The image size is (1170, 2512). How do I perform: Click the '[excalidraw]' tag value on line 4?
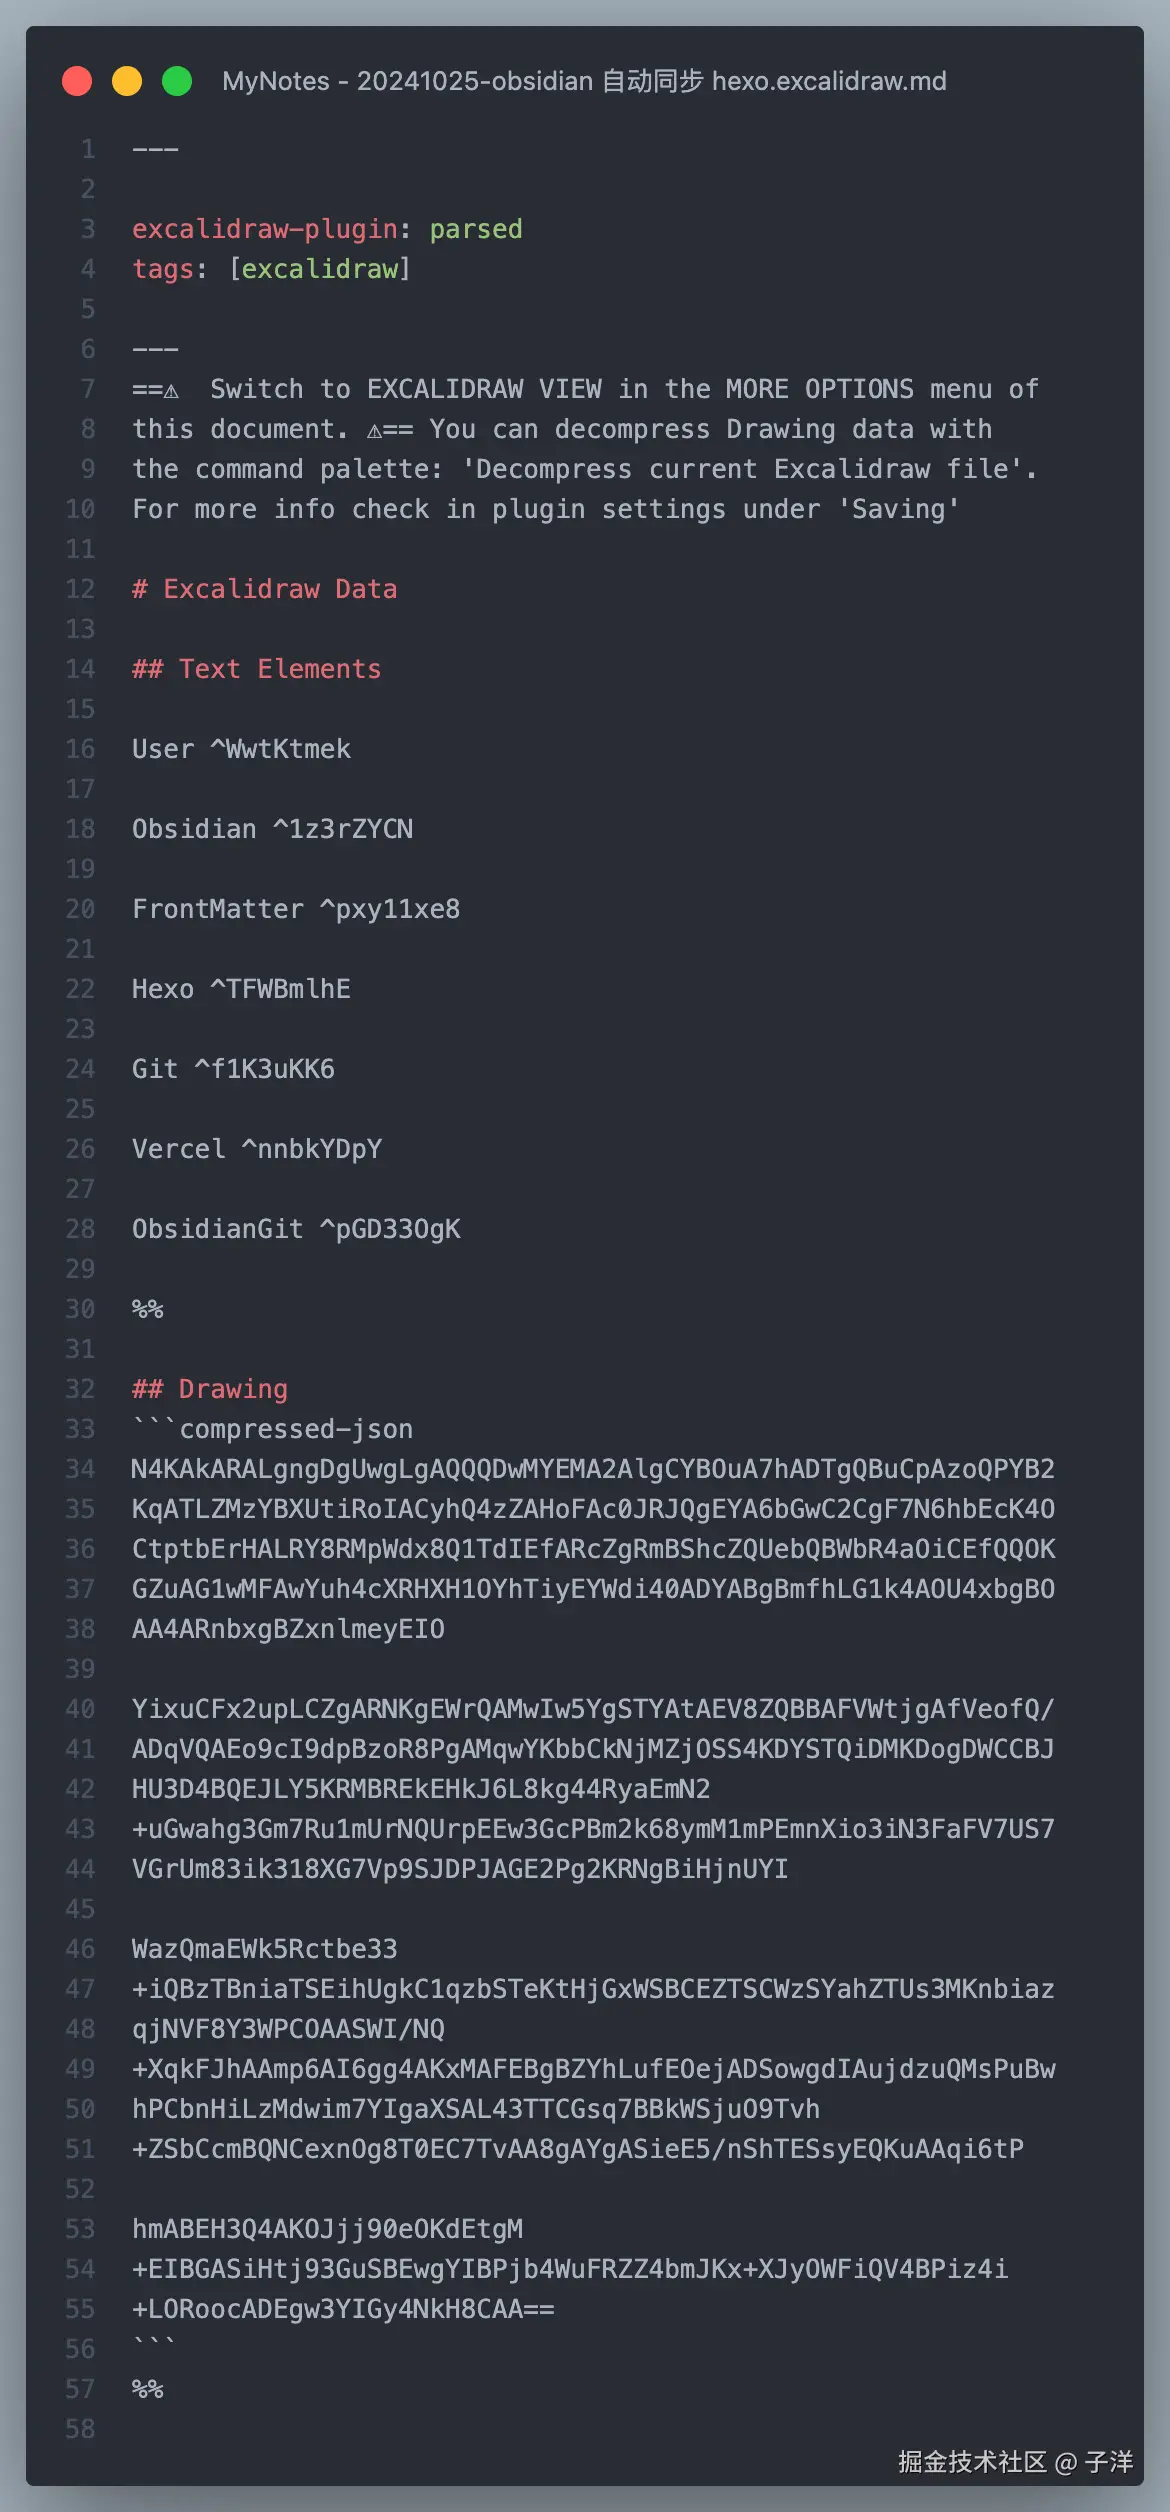320,269
